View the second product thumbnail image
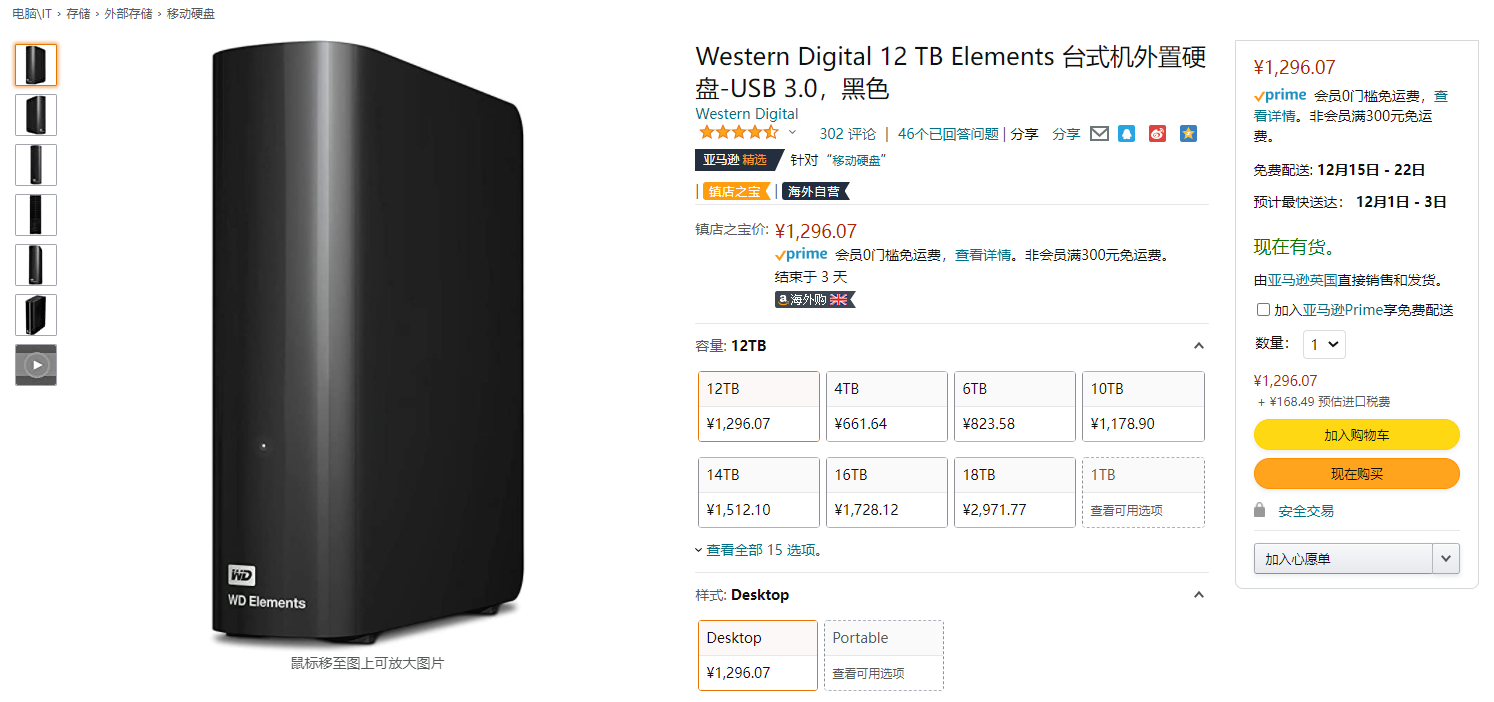Screen dimensions: 1494x702 click(36, 115)
